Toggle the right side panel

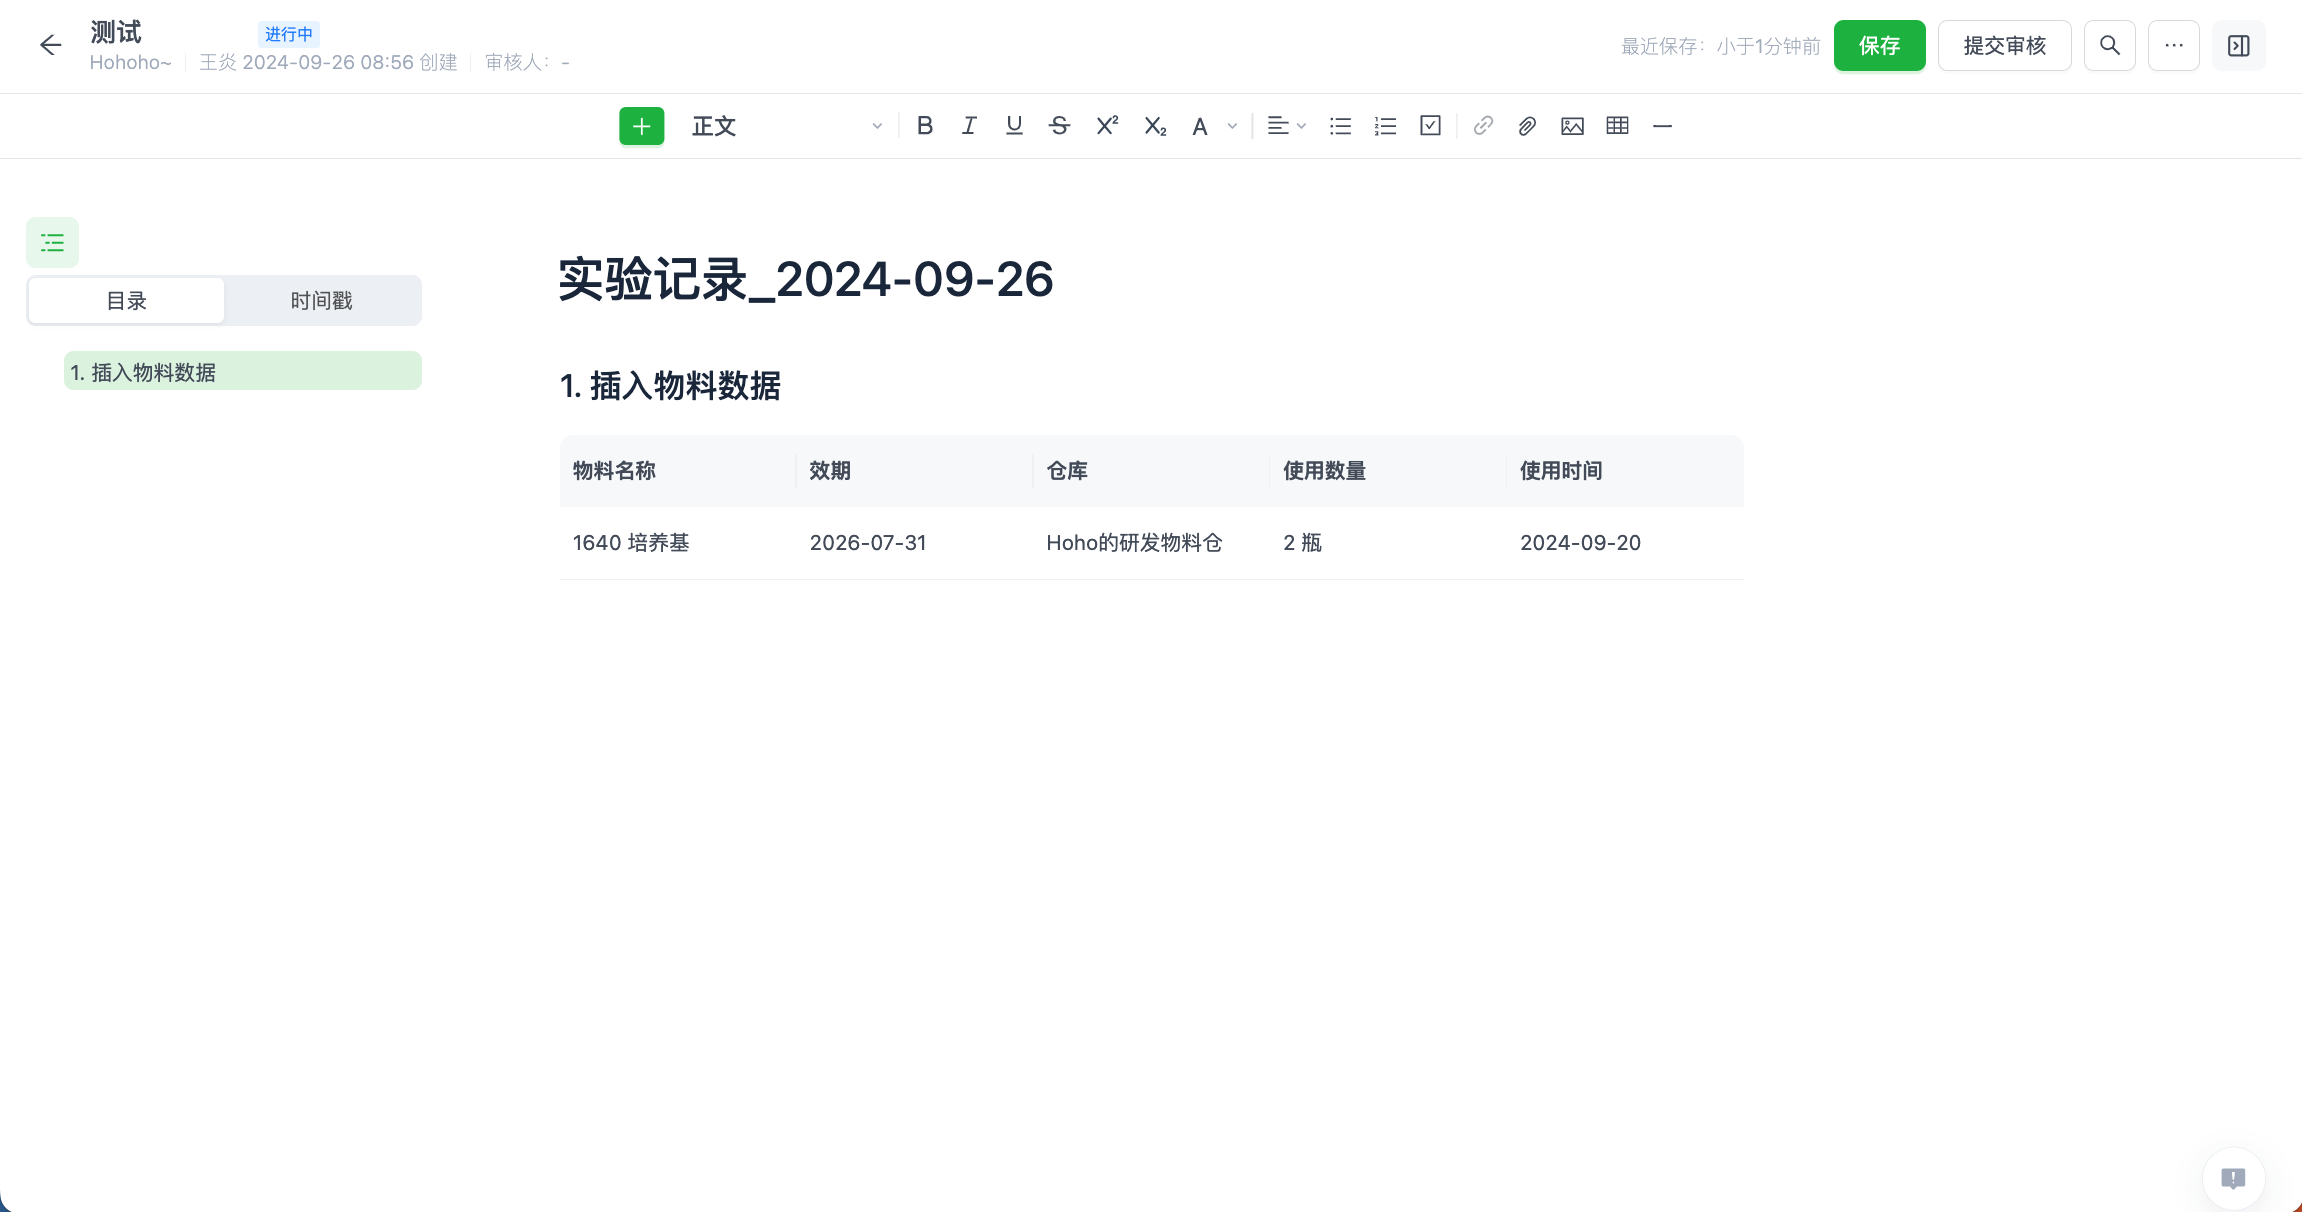click(x=2238, y=46)
